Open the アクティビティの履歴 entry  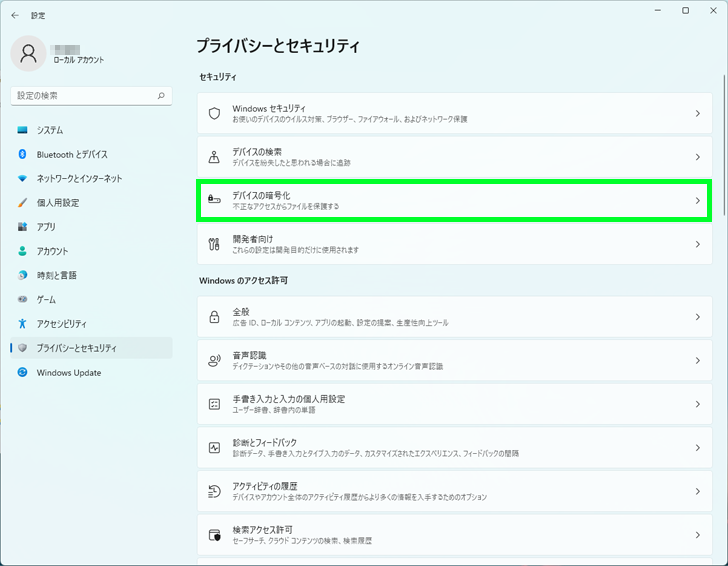(455, 491)
